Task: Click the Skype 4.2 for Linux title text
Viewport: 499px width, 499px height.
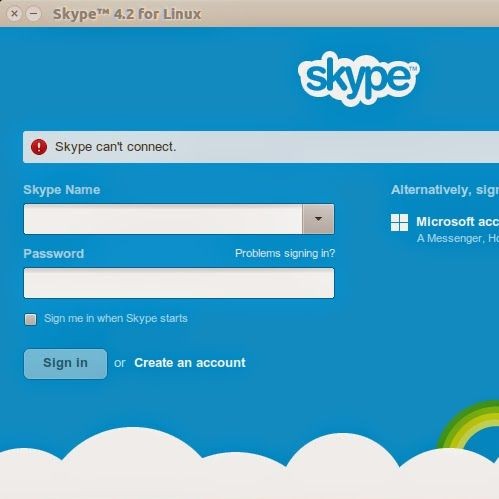Action: pyautogui.click(x=127, y=14)
